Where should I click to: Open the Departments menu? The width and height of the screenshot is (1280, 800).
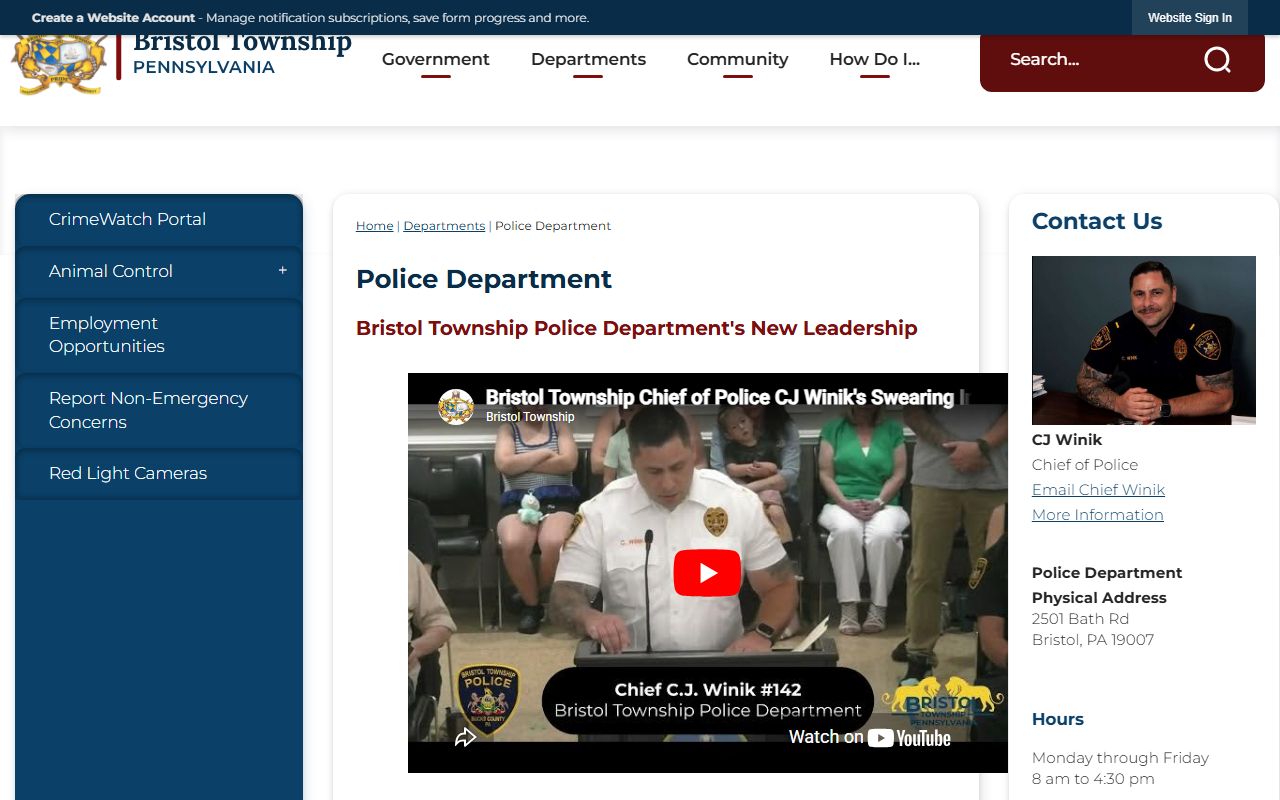(x=588, y=59)
